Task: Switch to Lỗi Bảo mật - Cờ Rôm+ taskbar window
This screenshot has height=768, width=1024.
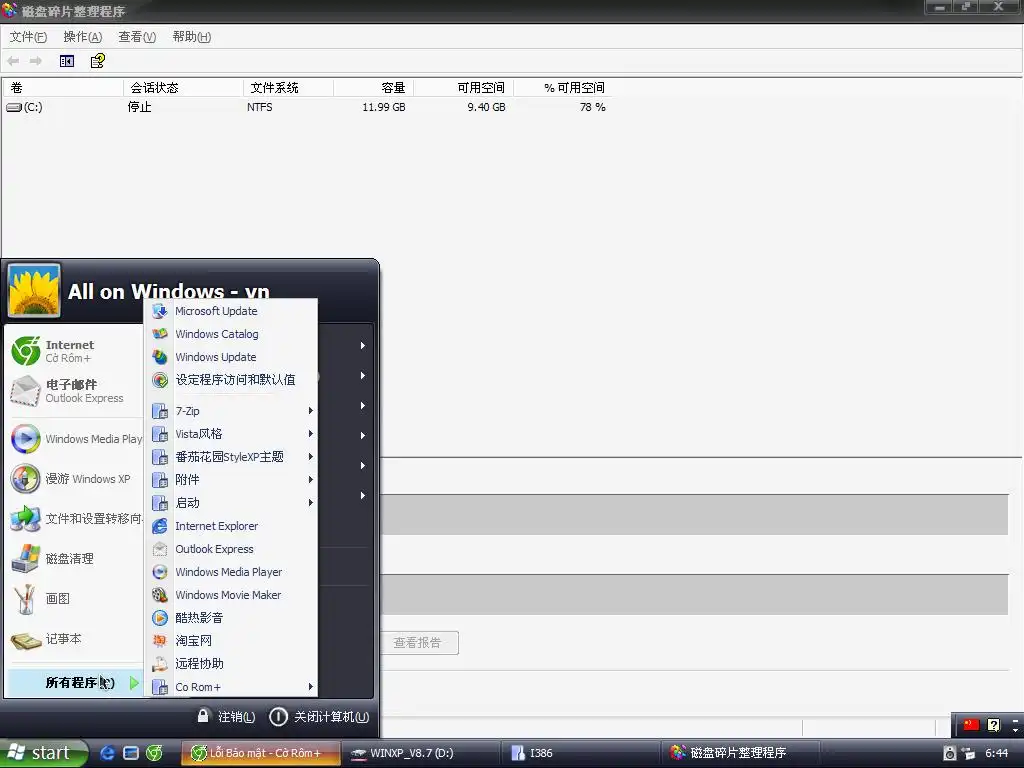Action: [261, 753]
